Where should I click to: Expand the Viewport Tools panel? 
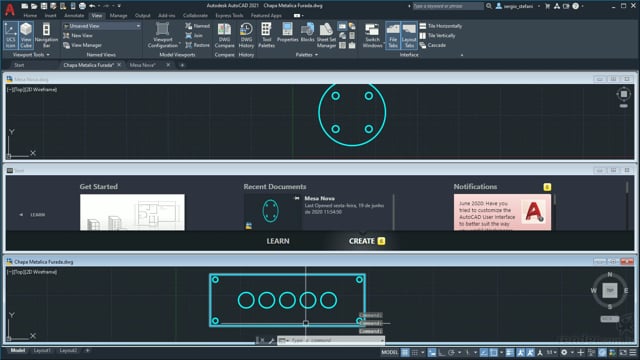coord(31,55)
